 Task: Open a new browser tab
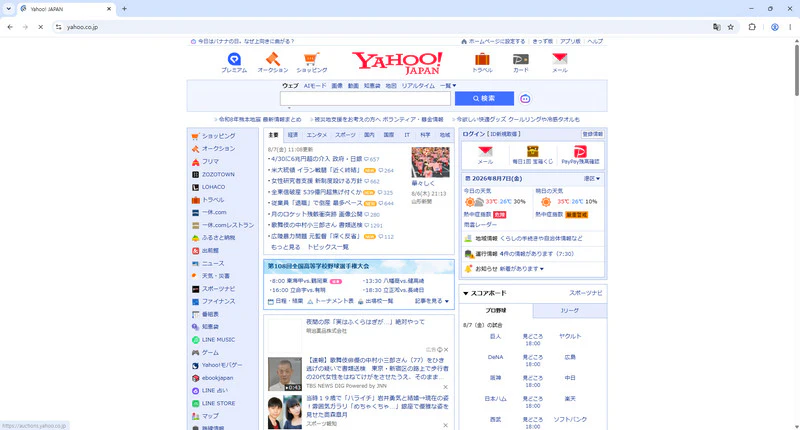click(124, 9)
